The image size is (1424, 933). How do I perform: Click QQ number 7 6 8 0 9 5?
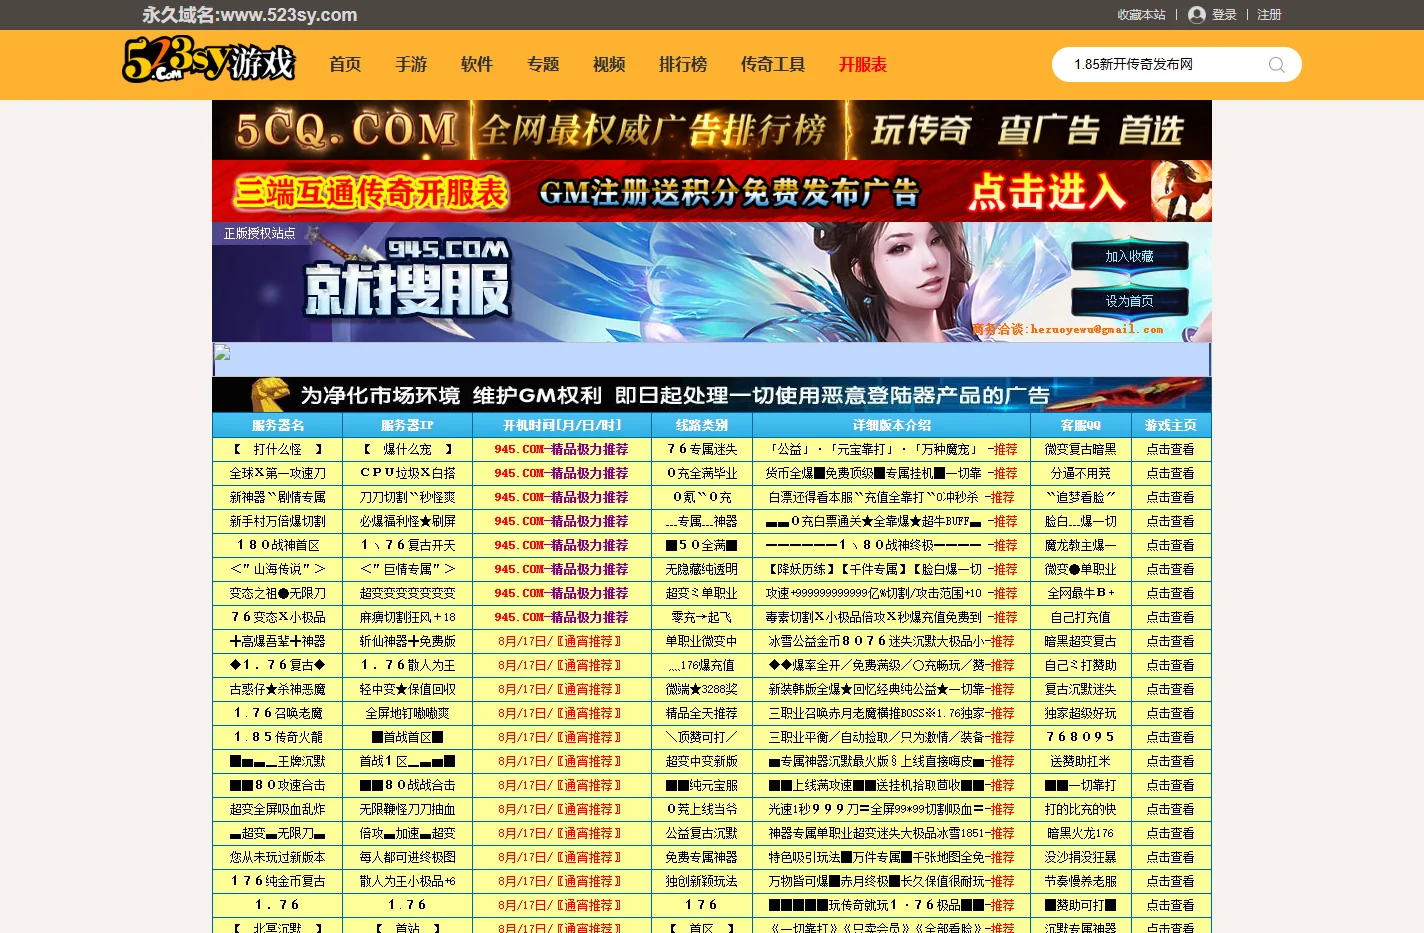(1081, 737)
